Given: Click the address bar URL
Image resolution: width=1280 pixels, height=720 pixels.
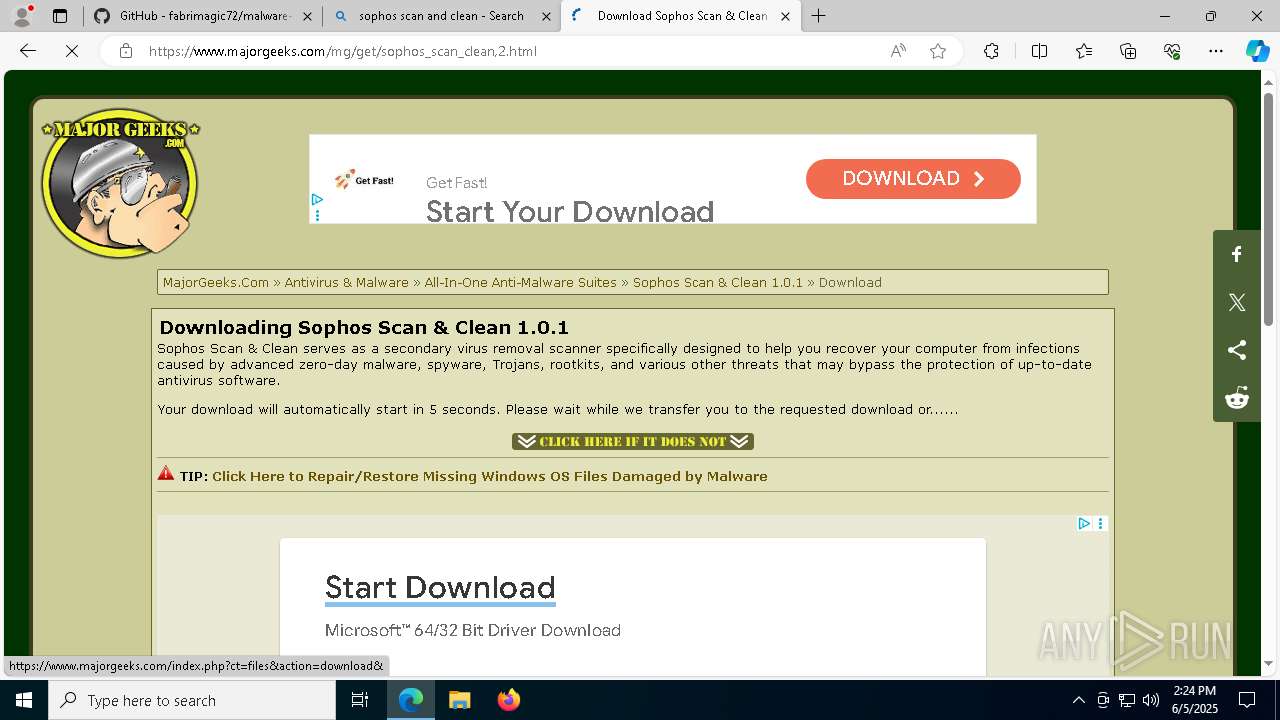Looking at the screenshot, I should pos(343,51).
